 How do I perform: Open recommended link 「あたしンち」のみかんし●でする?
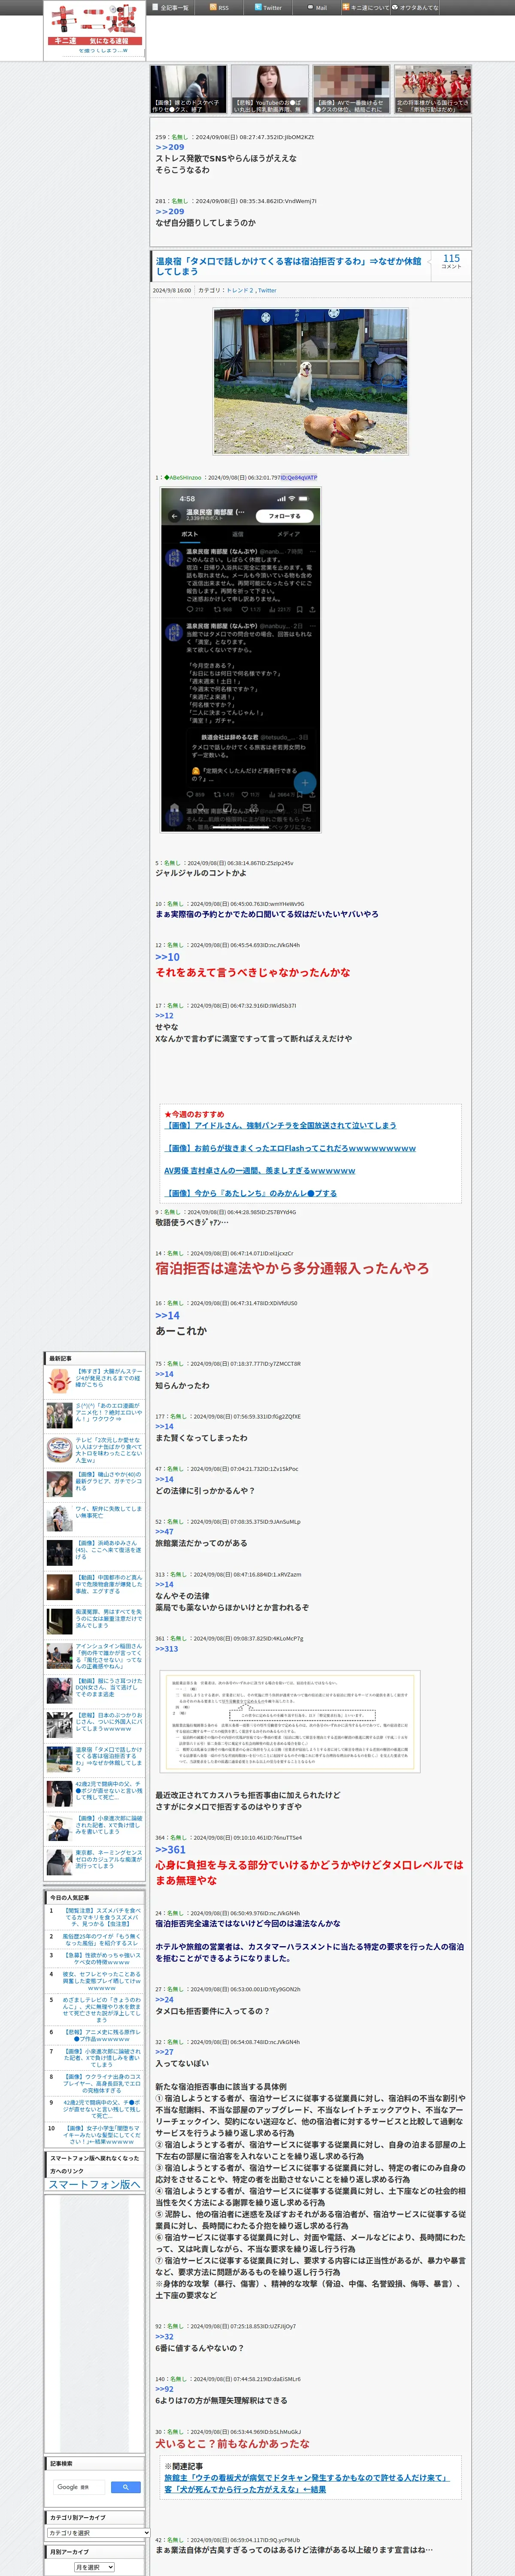(250, 1194)
